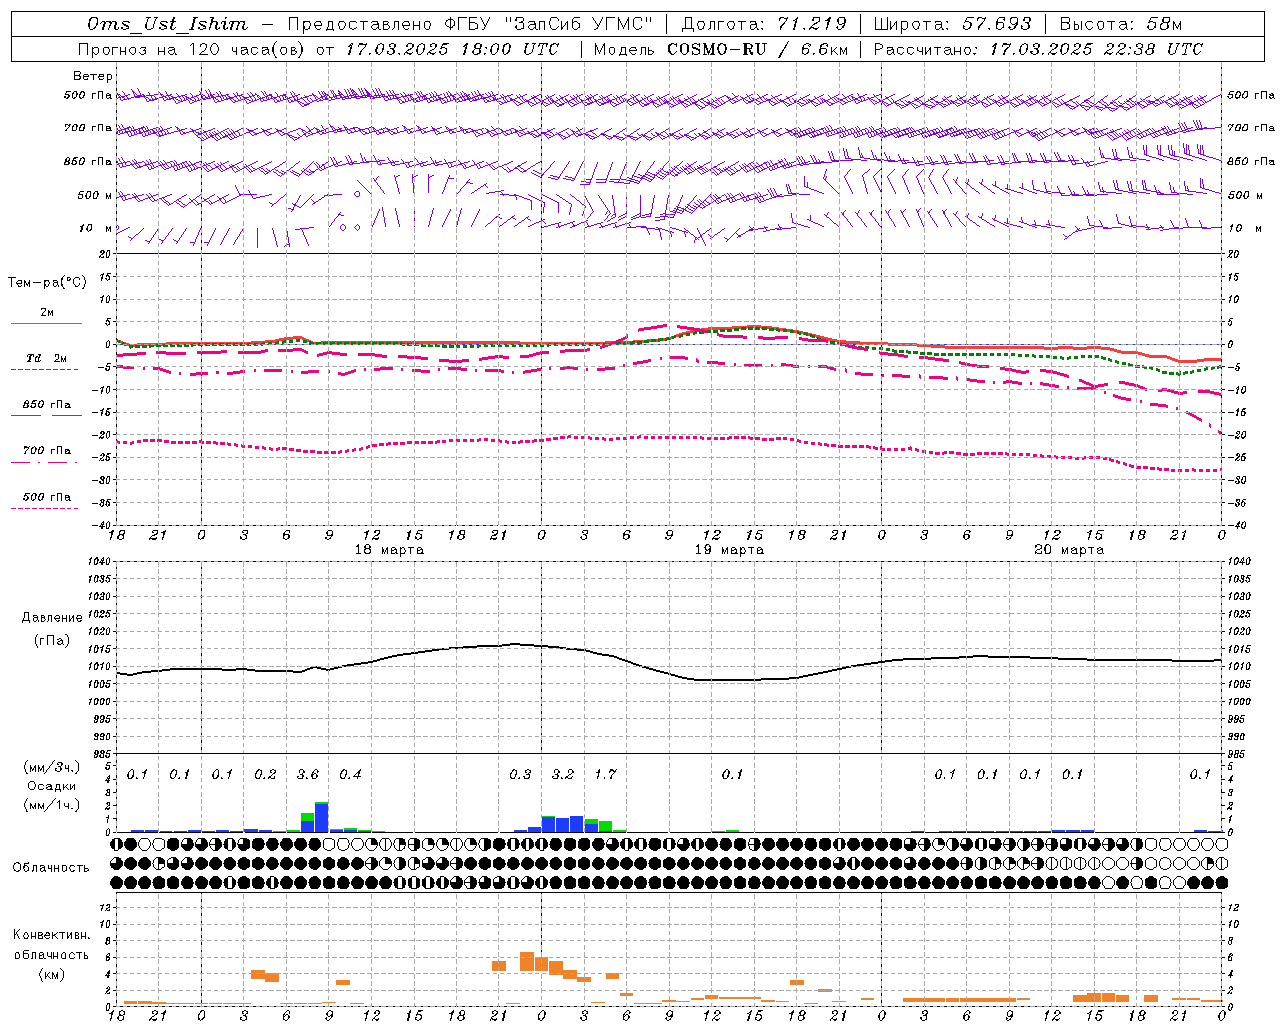Click the 1.7 precipitation total
The width and height of the screenshot is (1280, 1024).
(x=605, y=775)
